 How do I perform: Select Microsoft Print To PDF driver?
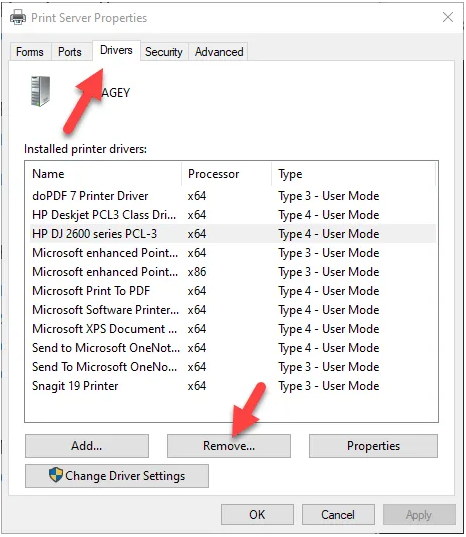pos(233,291)
